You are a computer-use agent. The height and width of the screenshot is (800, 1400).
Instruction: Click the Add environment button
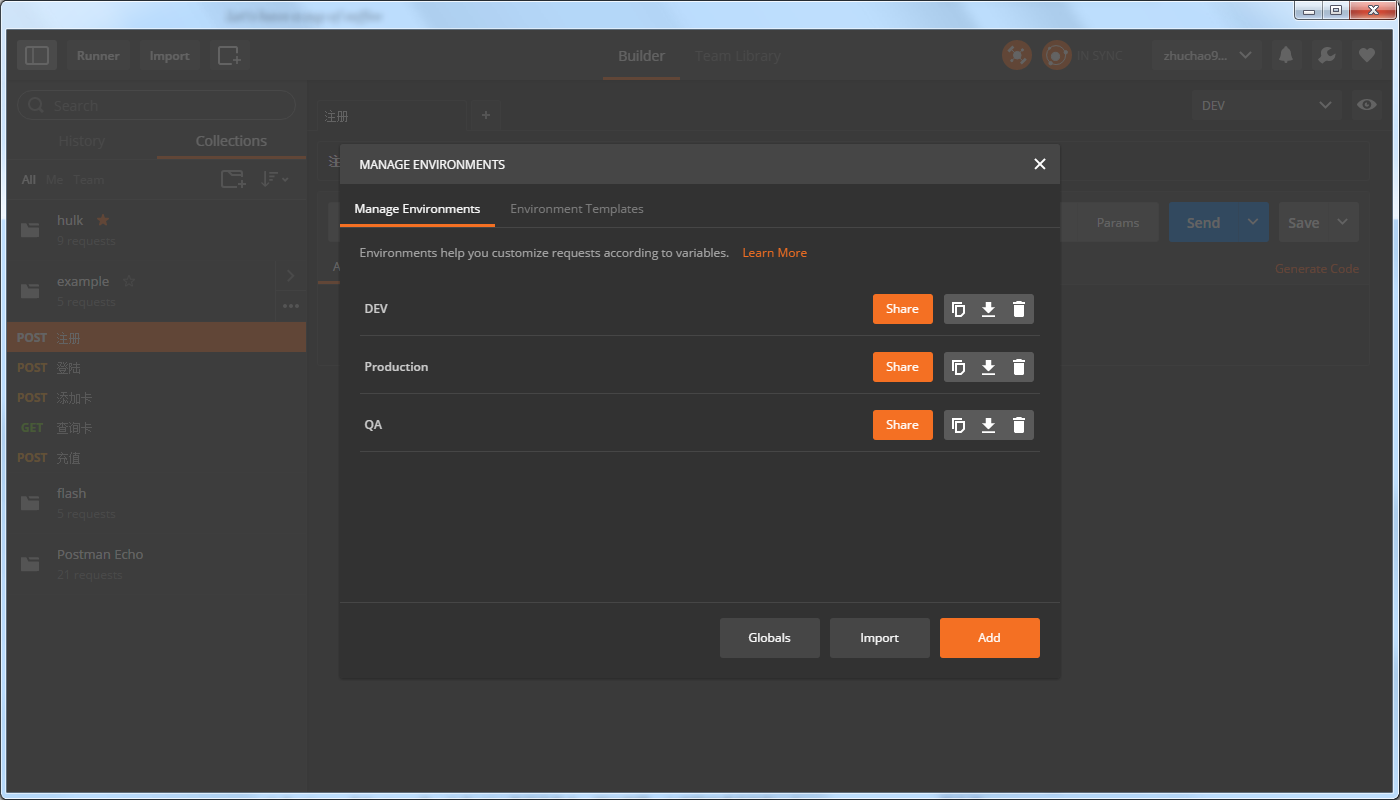[990, 638]
